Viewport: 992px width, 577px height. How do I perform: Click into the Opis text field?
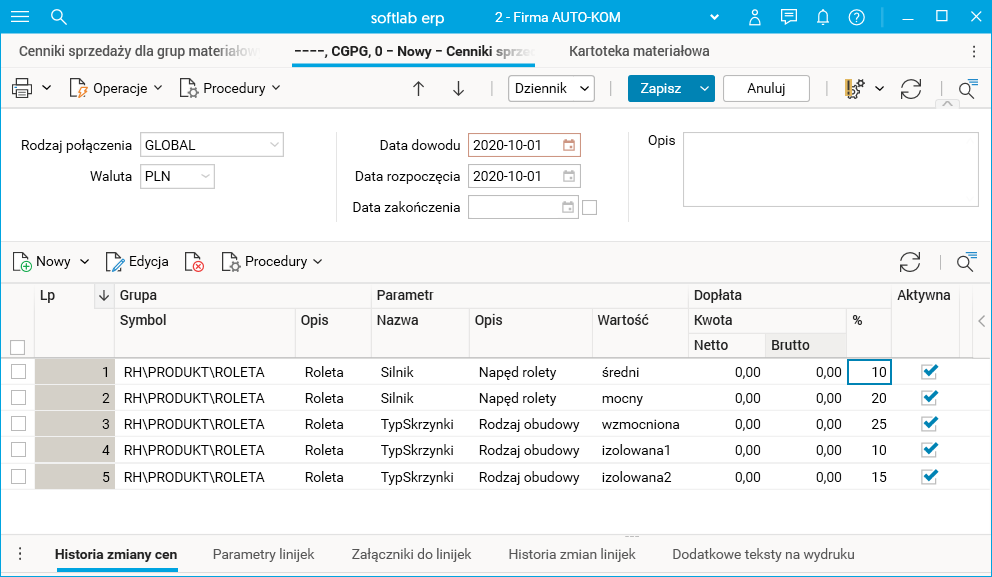pos(830,169)
